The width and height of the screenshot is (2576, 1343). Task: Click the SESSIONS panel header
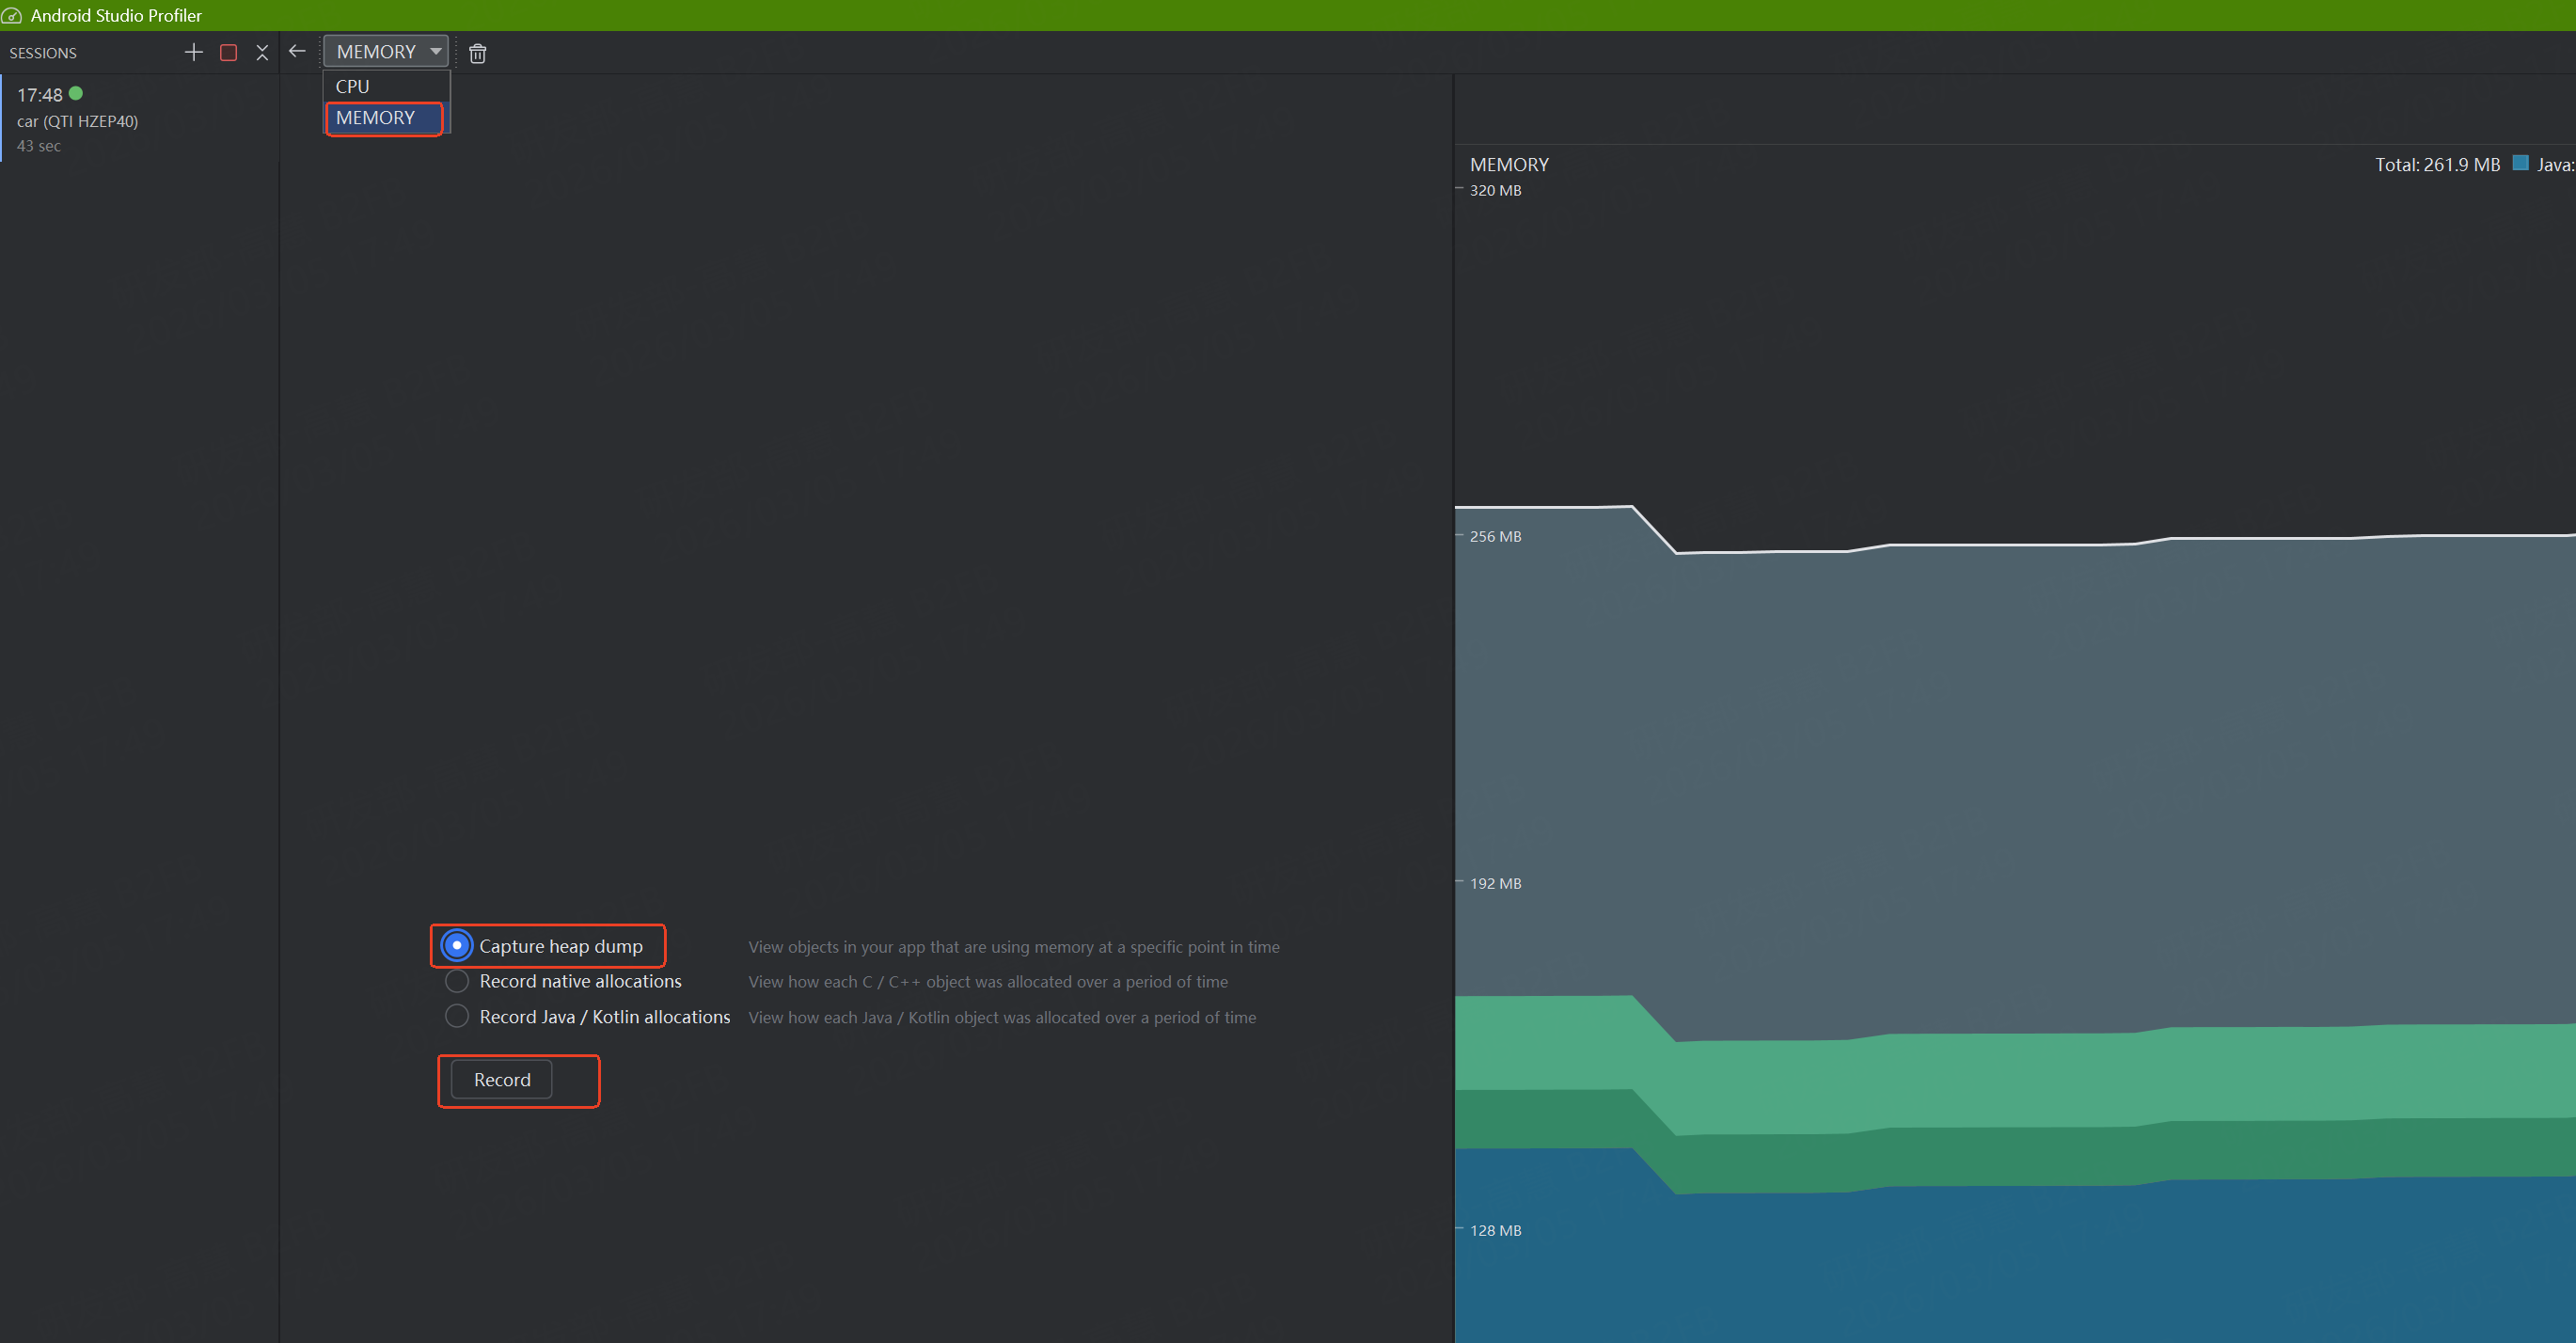43,53
